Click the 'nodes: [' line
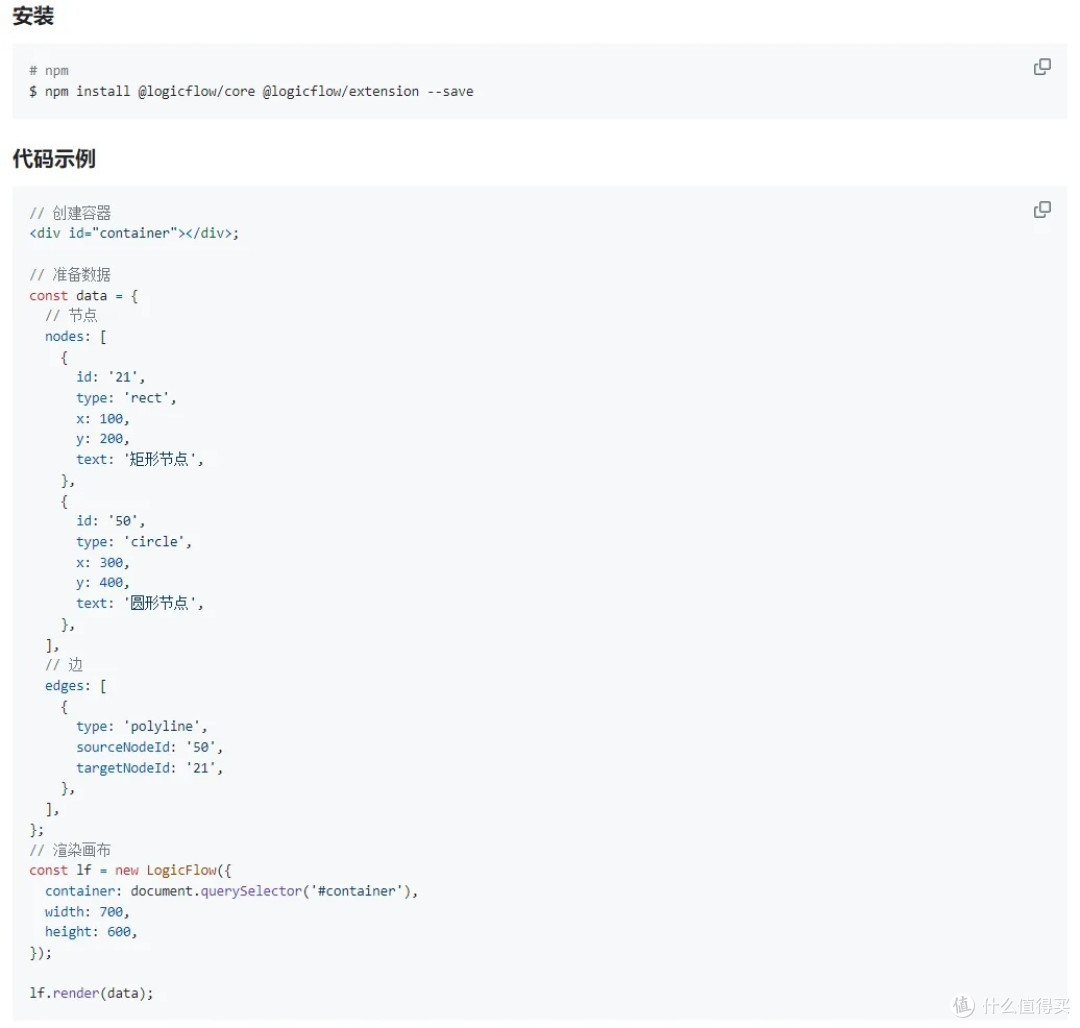 point(76,336)
